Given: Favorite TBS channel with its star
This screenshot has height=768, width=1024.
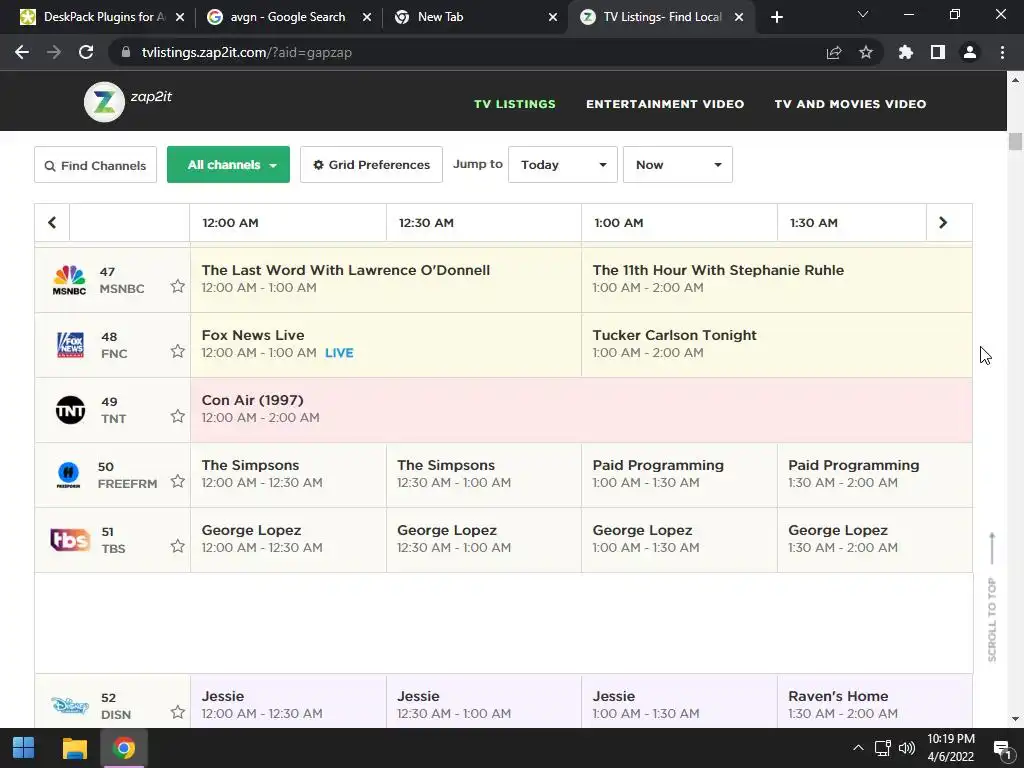Looking at the screenshot, I should click(178, 546).
